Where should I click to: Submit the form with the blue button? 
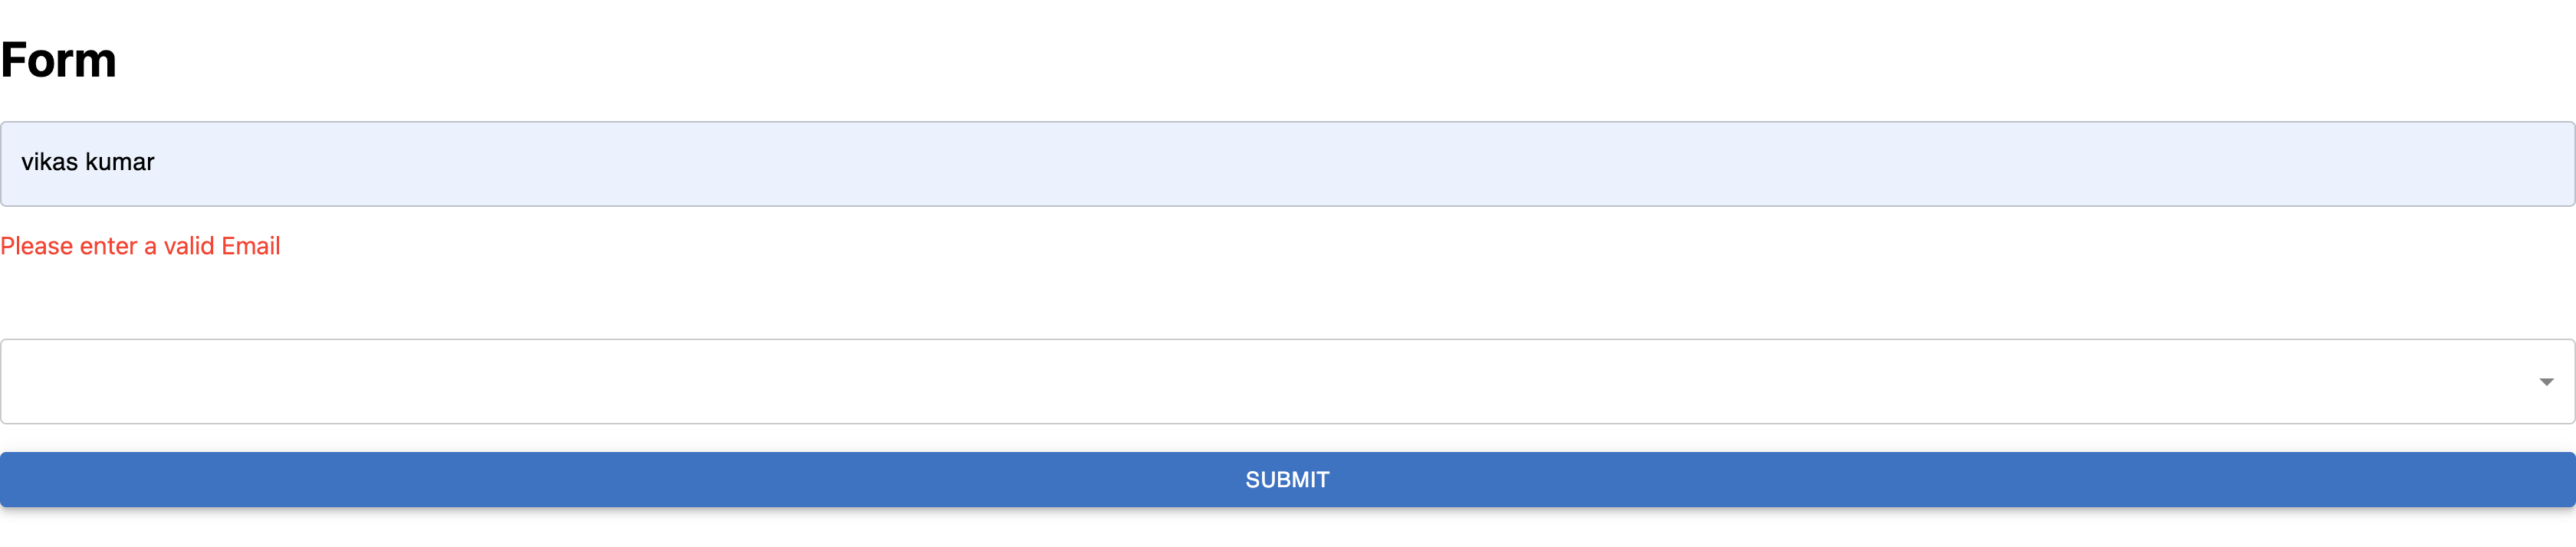pos(1288,480)
